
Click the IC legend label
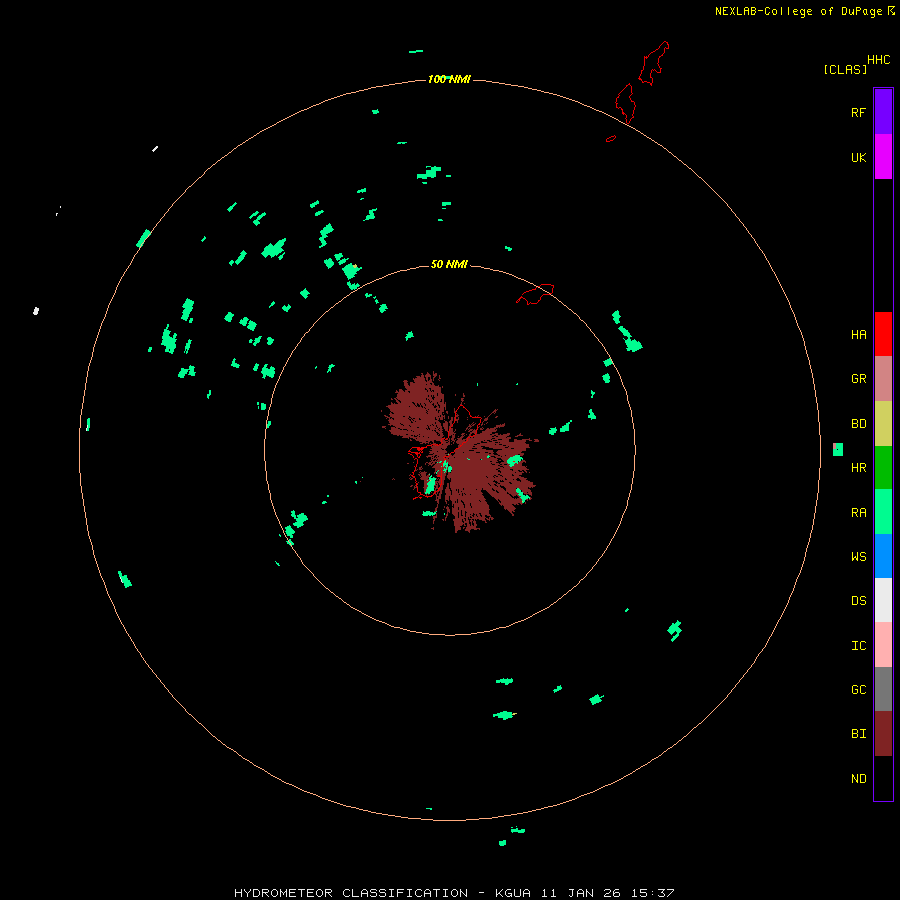pyautogui.click(x=858, y=646)
